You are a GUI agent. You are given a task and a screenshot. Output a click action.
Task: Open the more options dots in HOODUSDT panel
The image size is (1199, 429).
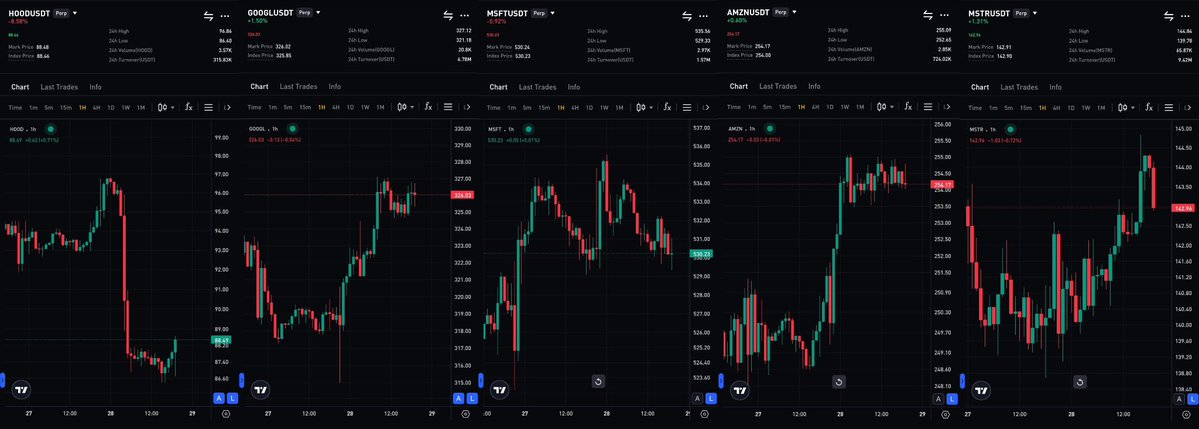pyautogui.click(x=225, y=15)
